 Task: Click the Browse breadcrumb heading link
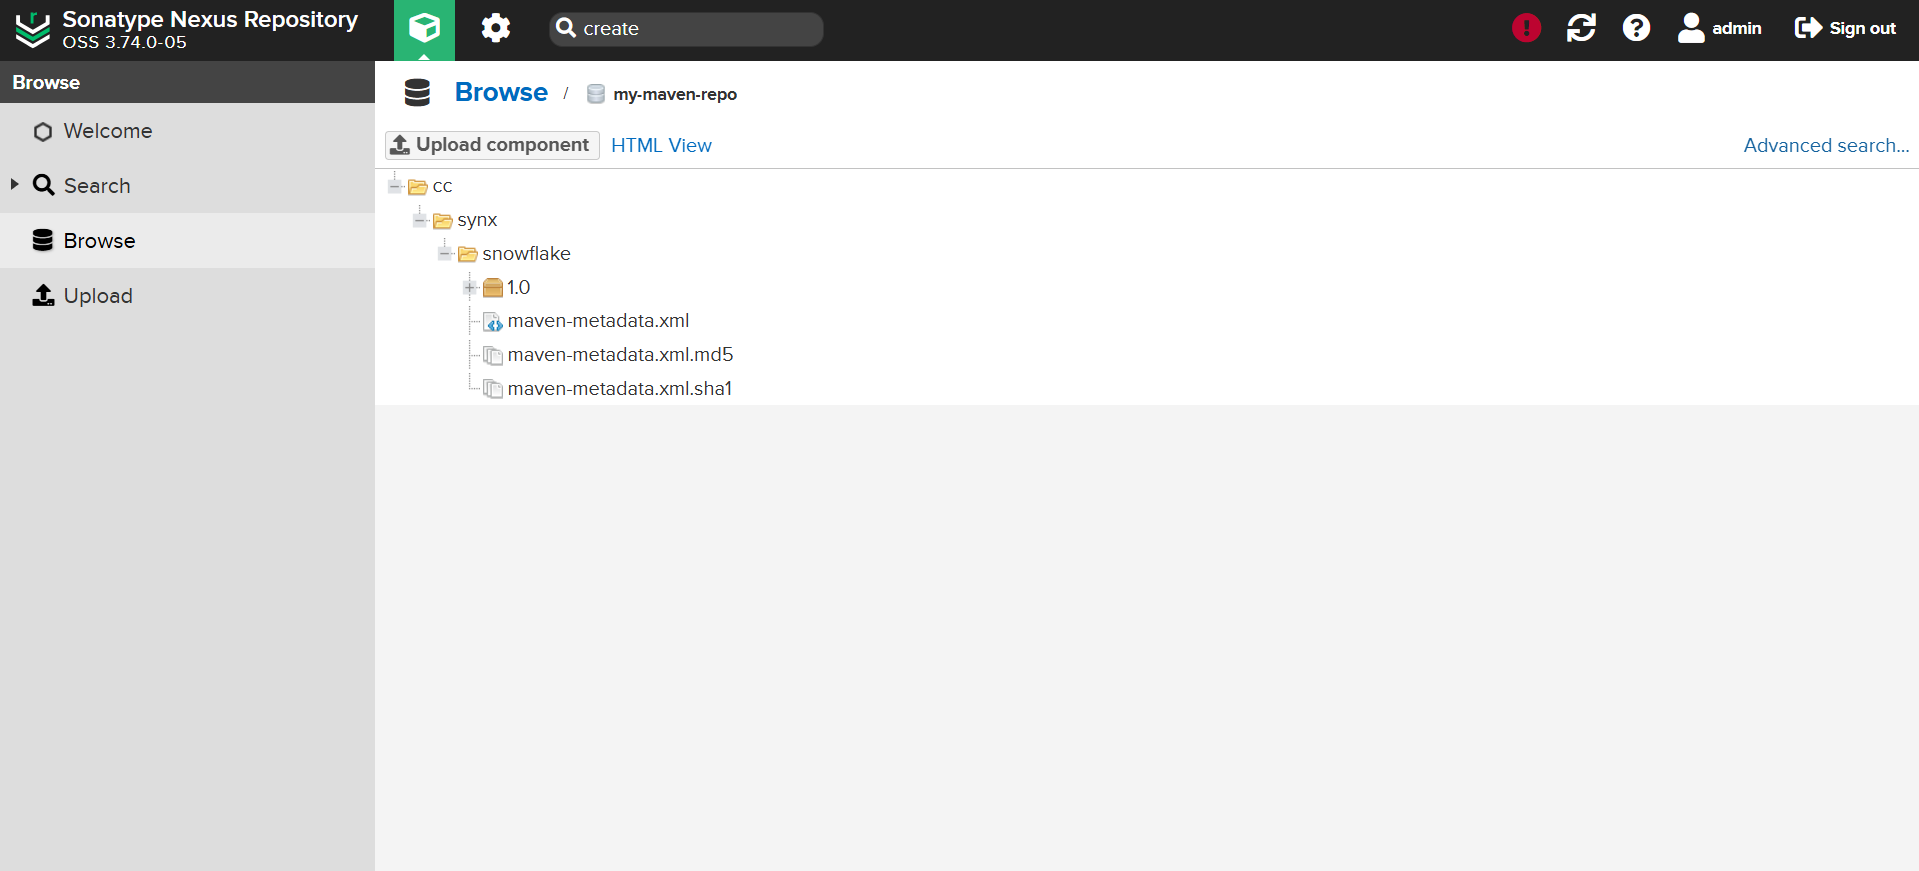[501, 92]
